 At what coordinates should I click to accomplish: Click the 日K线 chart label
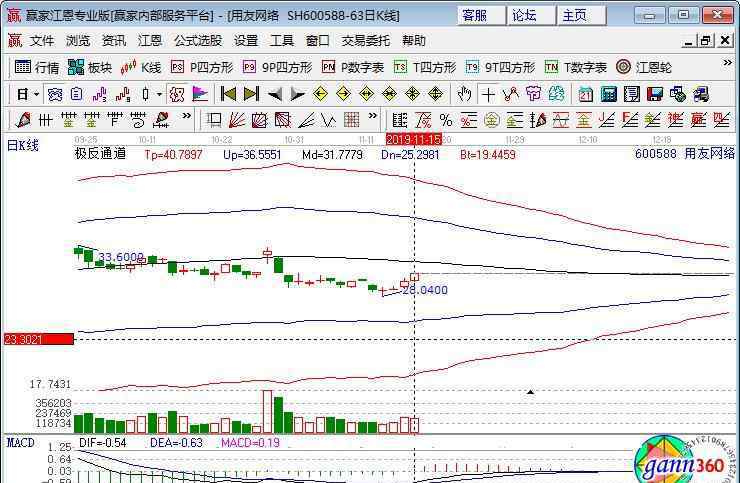(23, 145)
